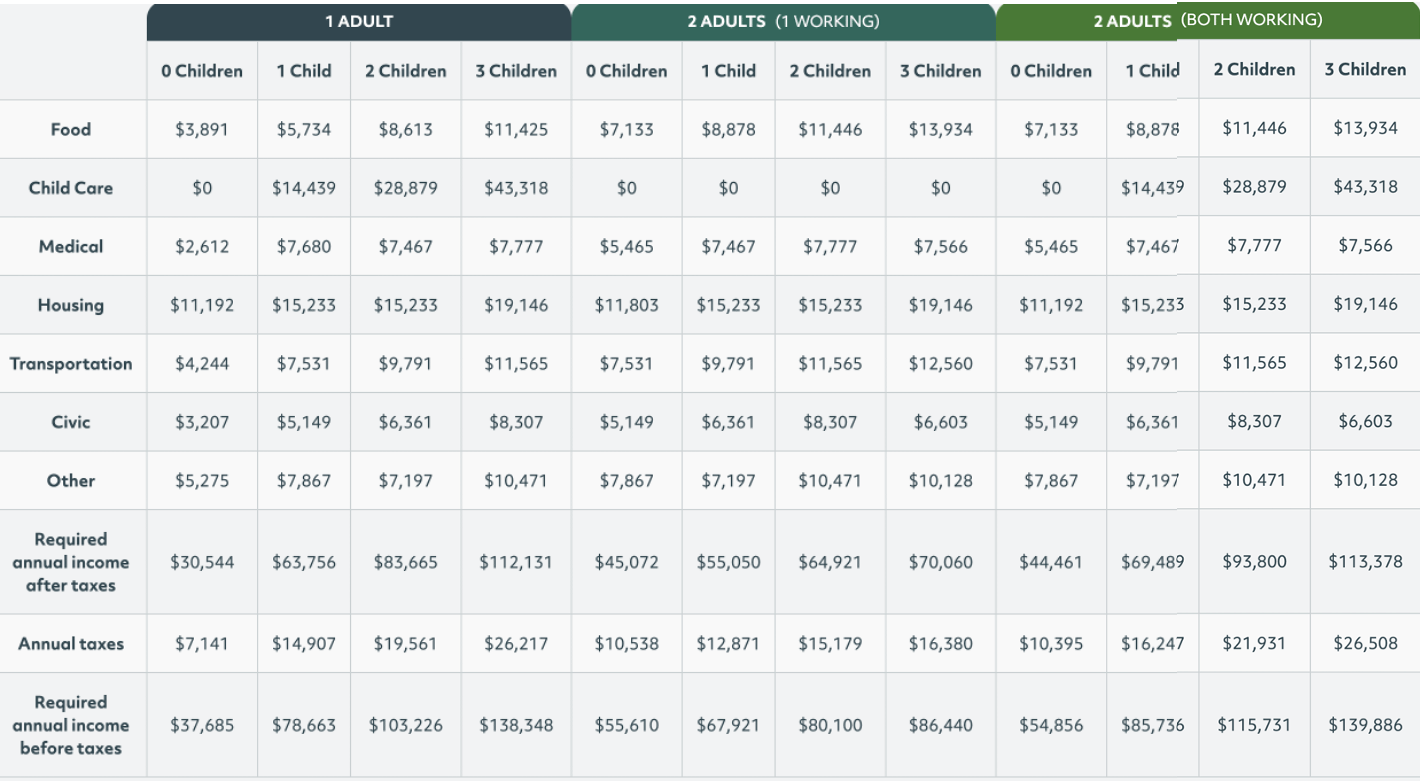Screen dimensions: 1420x782
Task: Click the $37,685 income before taxes cell
Action: (x=202, y=725)
